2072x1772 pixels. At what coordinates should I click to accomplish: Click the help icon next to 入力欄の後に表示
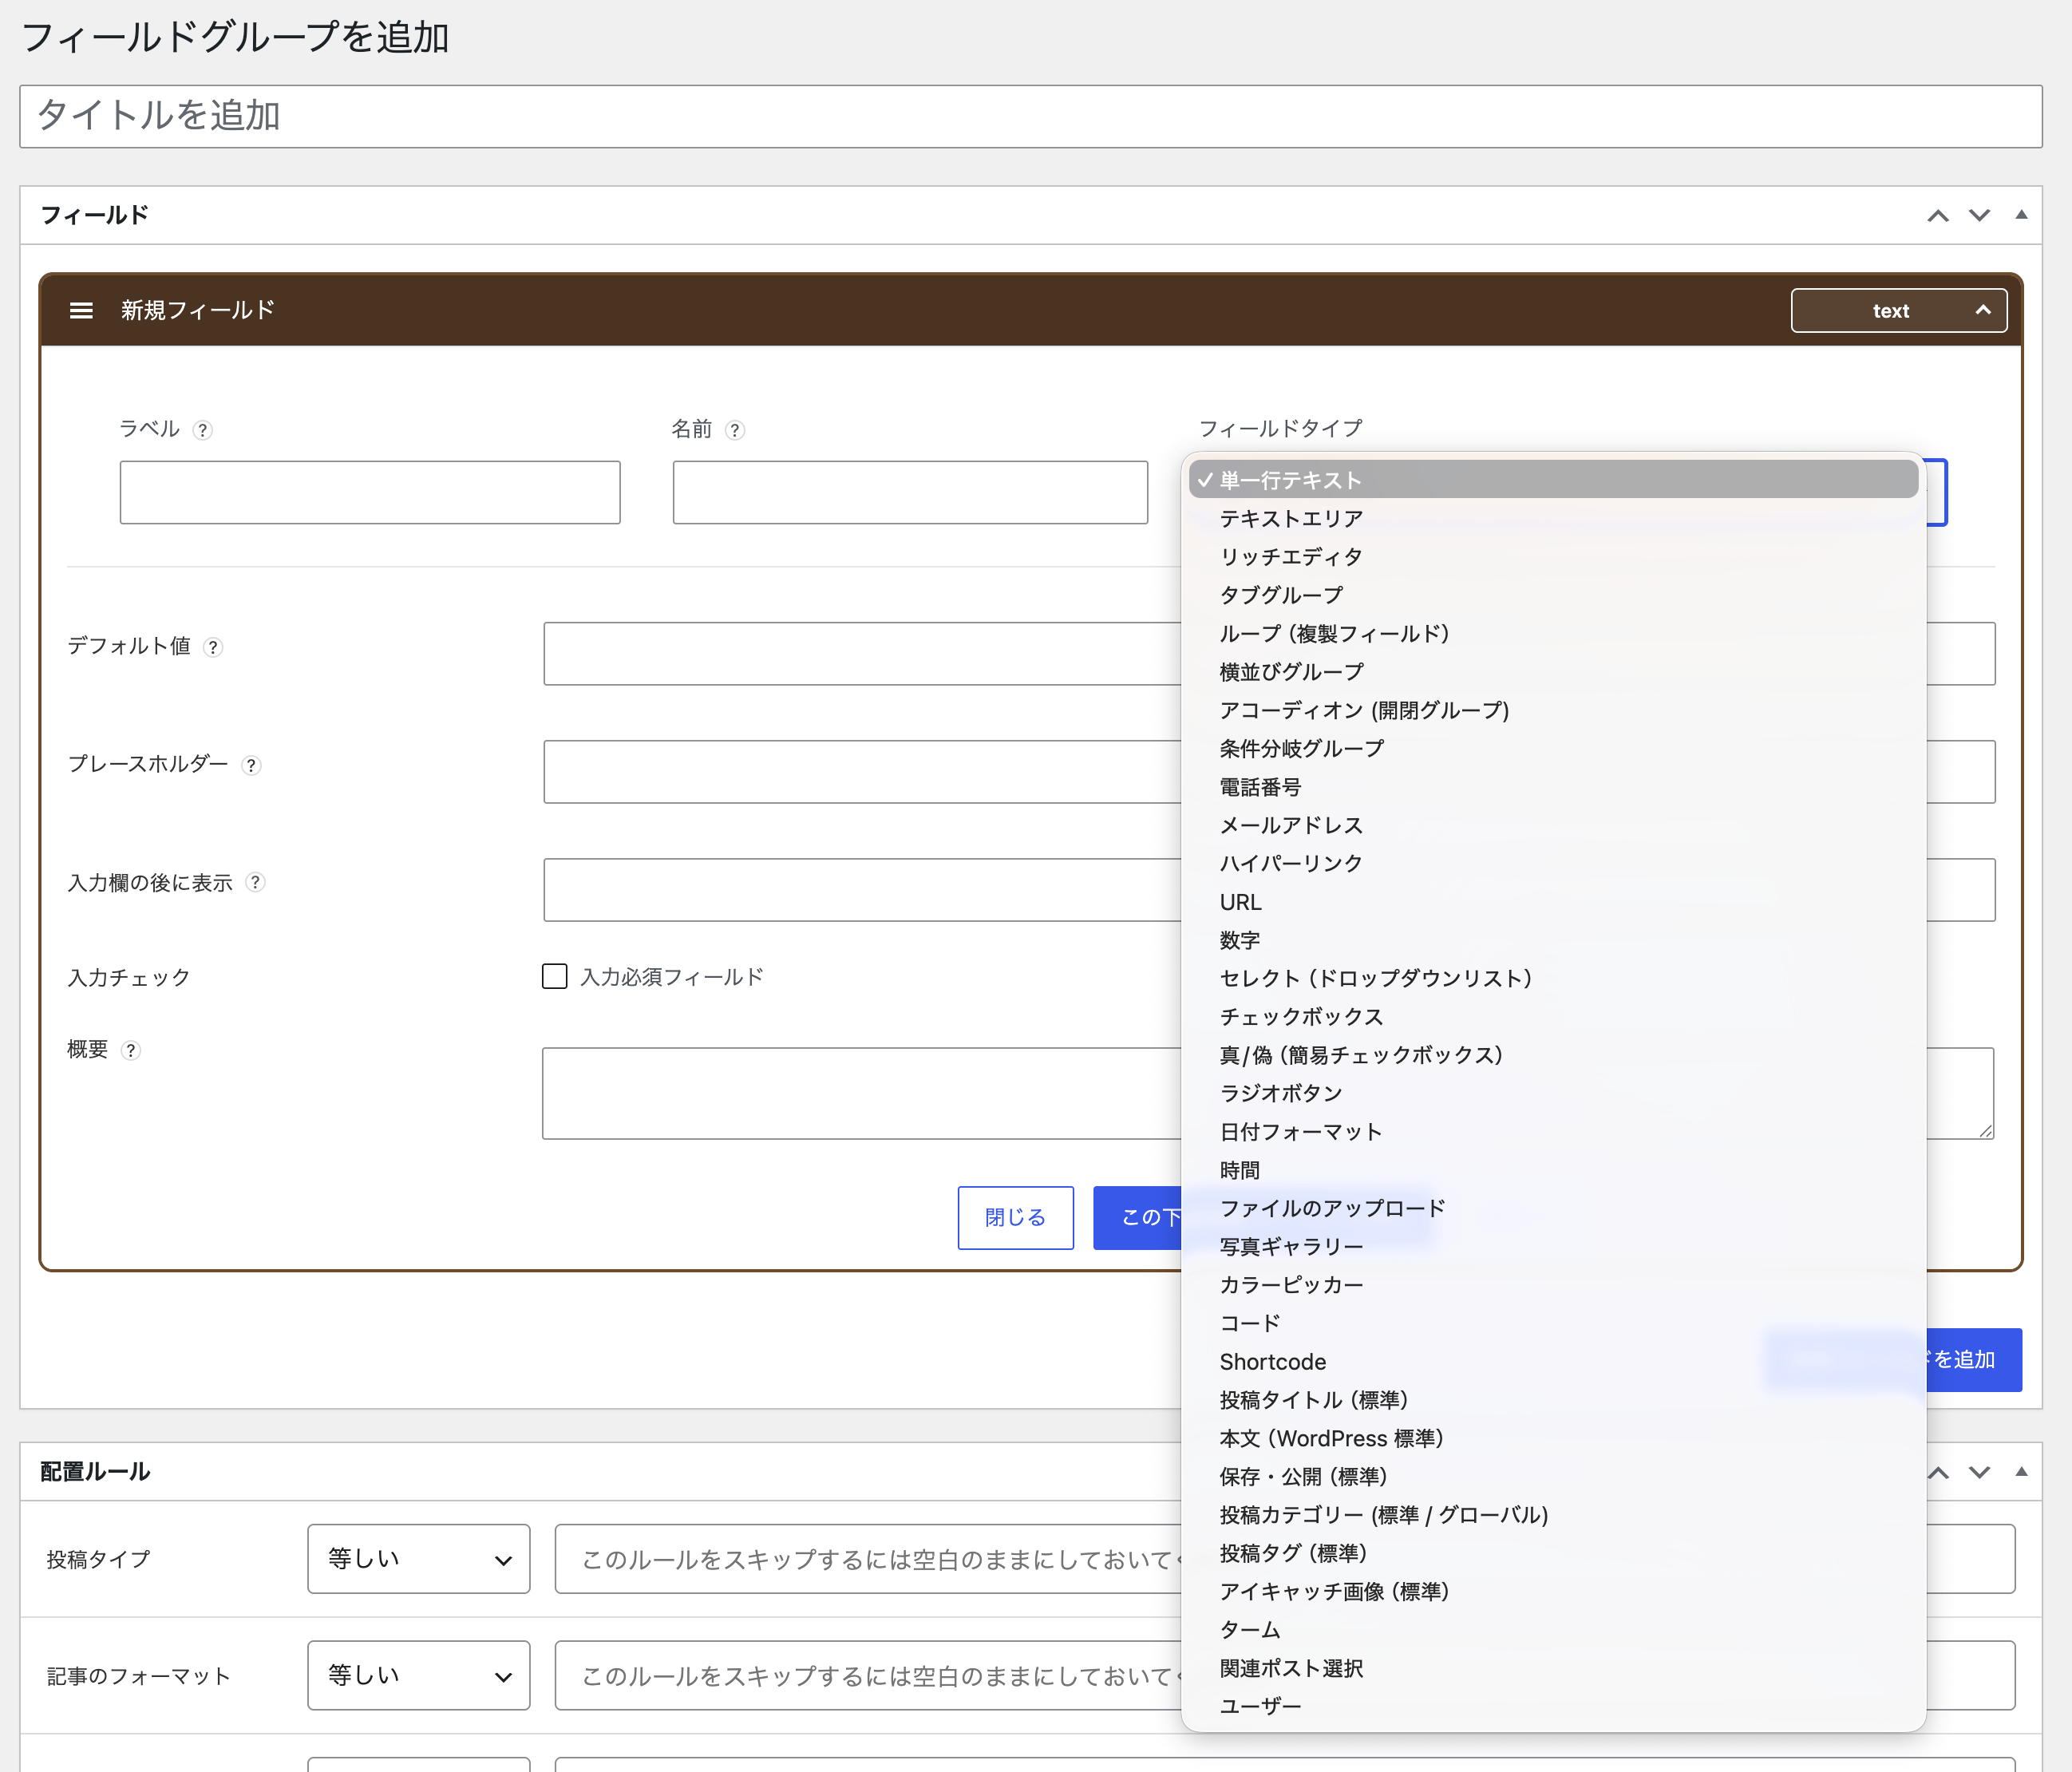pos(255,882)
